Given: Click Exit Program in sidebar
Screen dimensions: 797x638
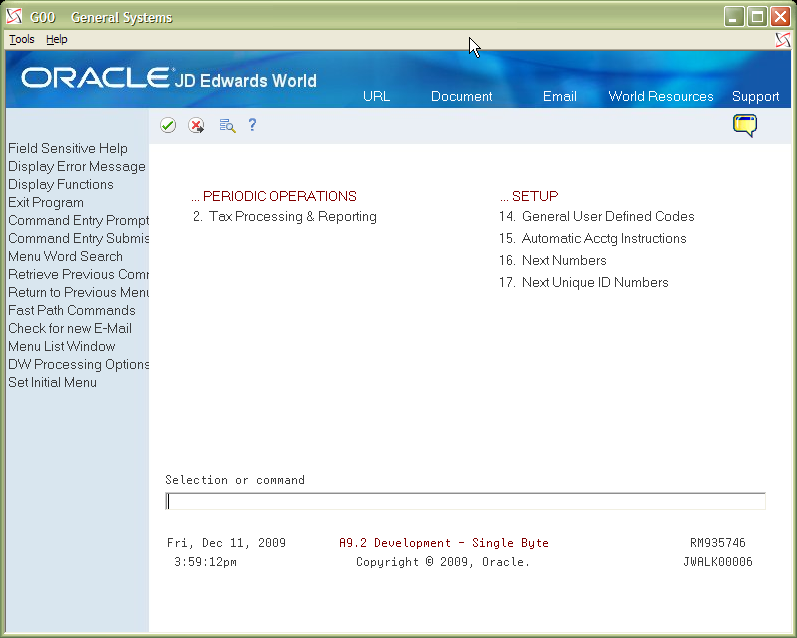Looking at the screenshot, I should pos(46,202).
